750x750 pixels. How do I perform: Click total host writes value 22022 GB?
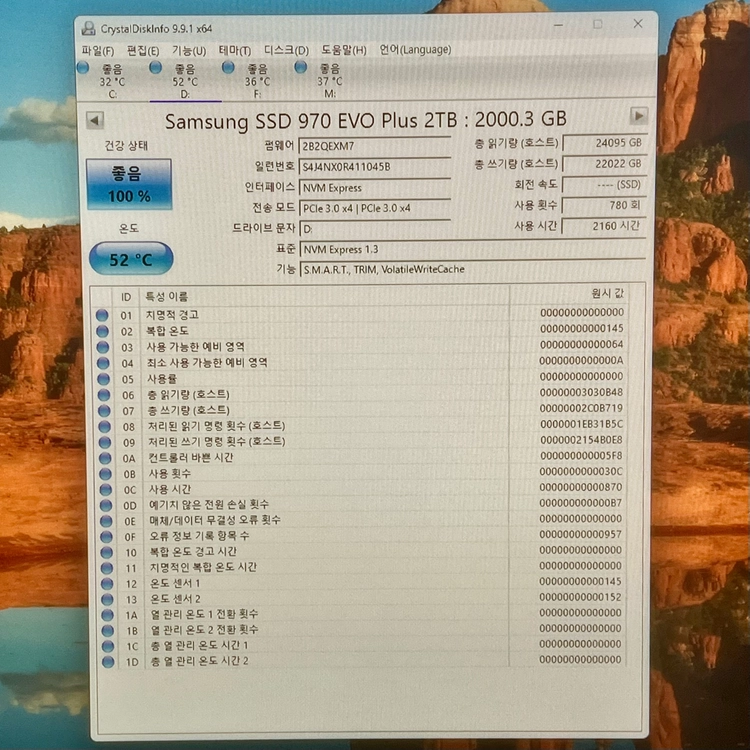(605, 164)
